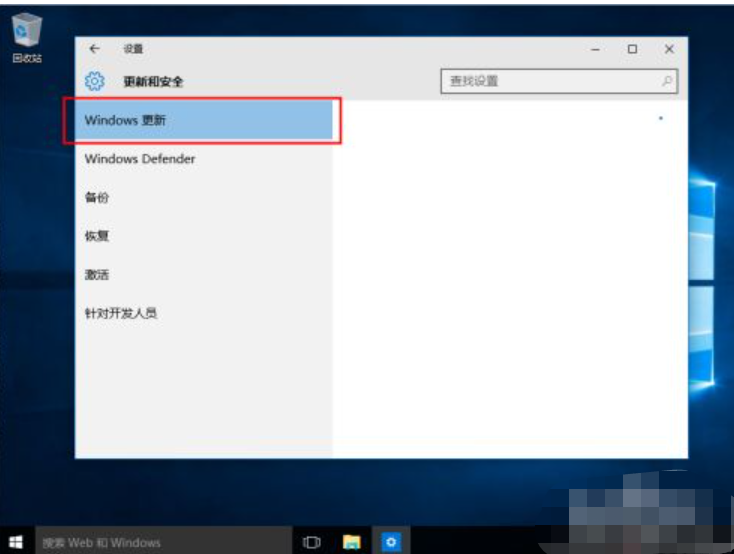Go to the 恢复 section
The height and width of the screenshot is (554, 734).
(x=97, y=236)
